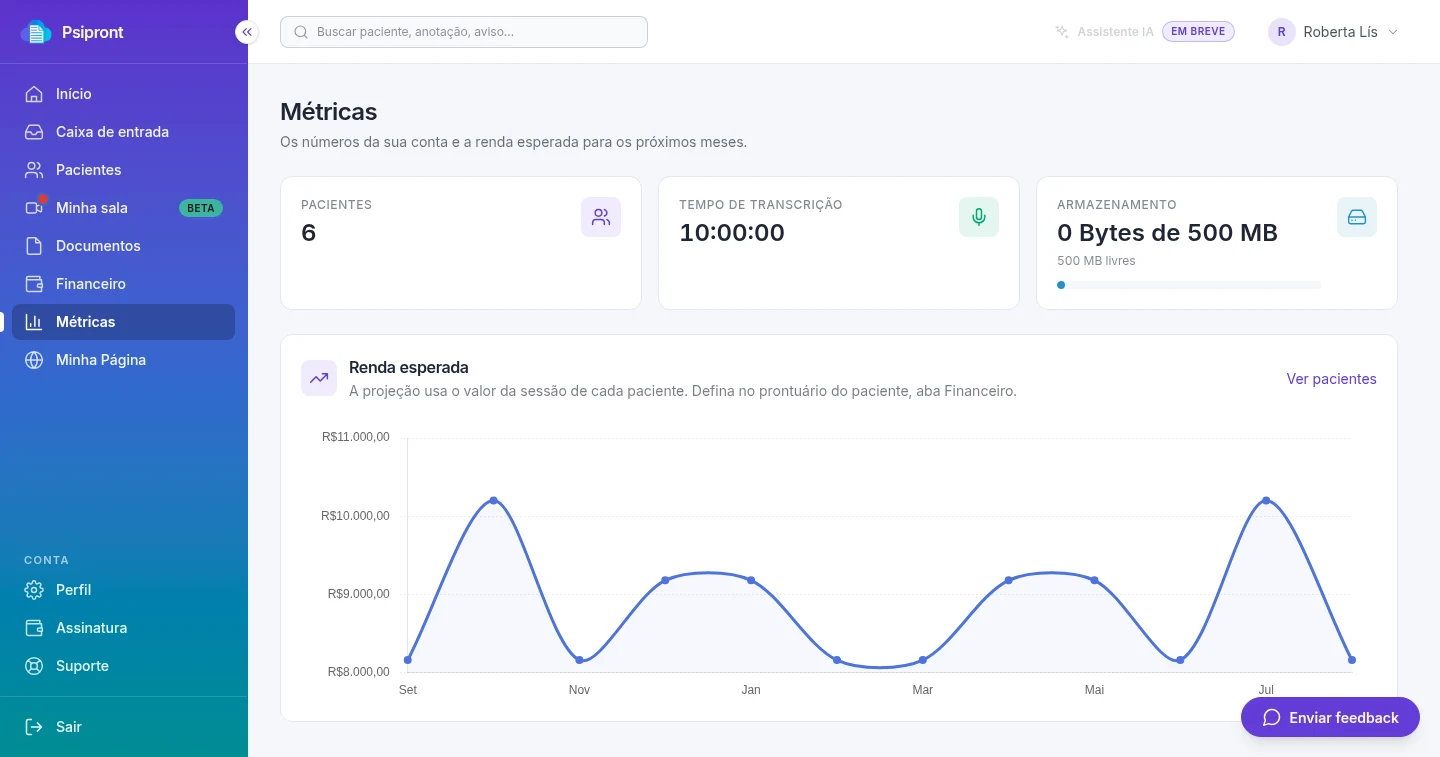Viewport: 1440px width, 757px height.
Task: Collapse the sidebar with double-chevron button
Action: [247, 32]
